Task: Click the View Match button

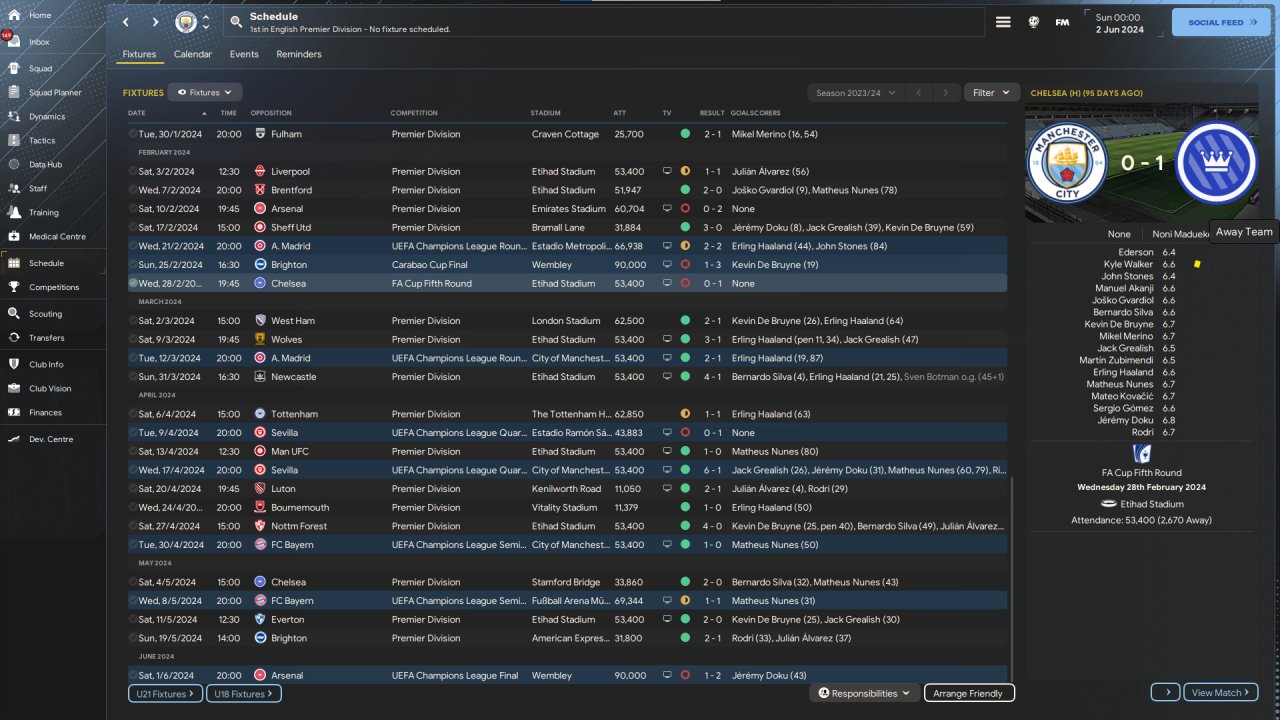Action: click(x=1221, y=692)
